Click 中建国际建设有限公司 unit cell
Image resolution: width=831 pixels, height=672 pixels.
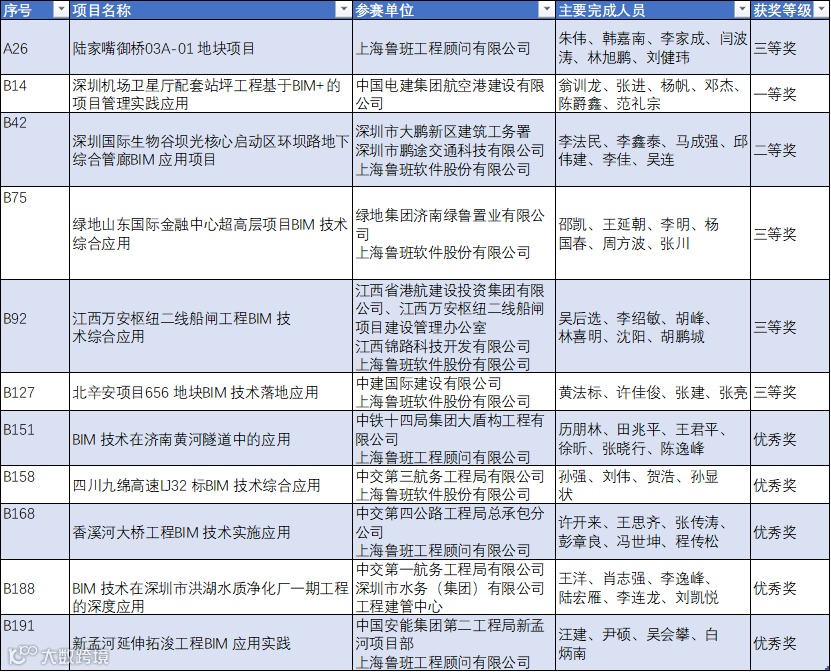[x=454, y=392]
